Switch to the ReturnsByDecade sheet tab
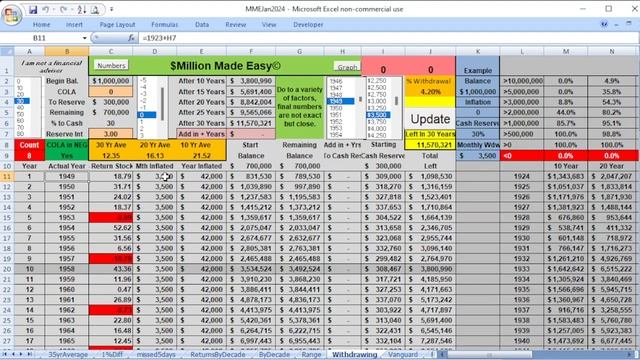The image size is (640, 360). [218, 354]
